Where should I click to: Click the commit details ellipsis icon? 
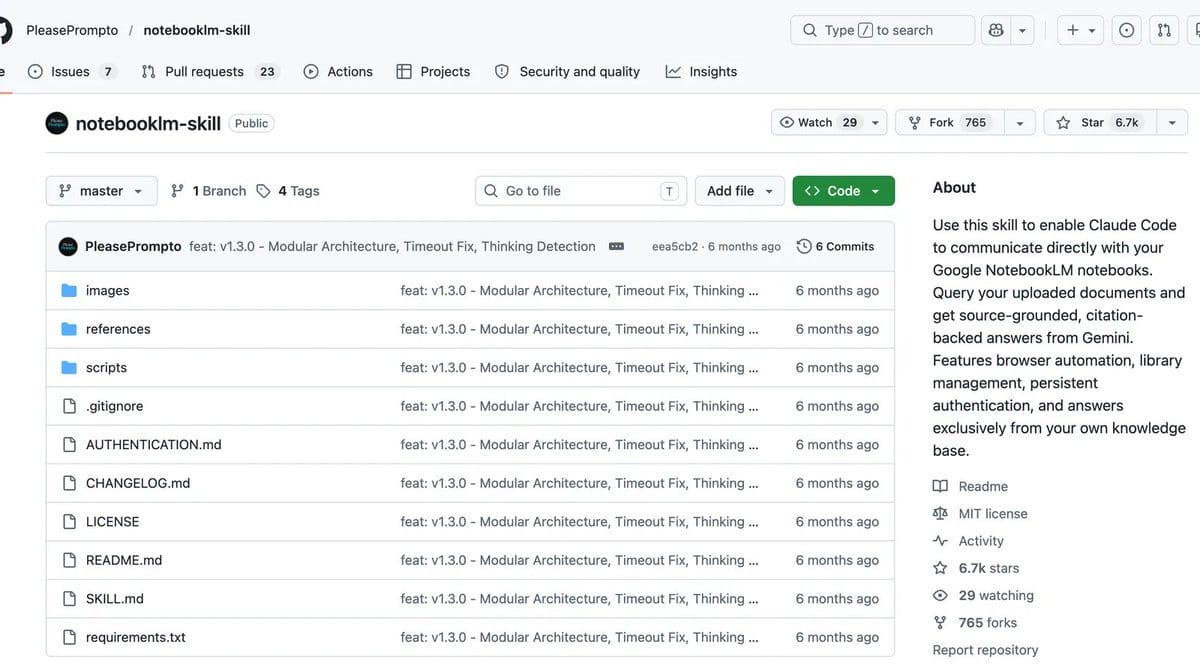click(617, 246)
